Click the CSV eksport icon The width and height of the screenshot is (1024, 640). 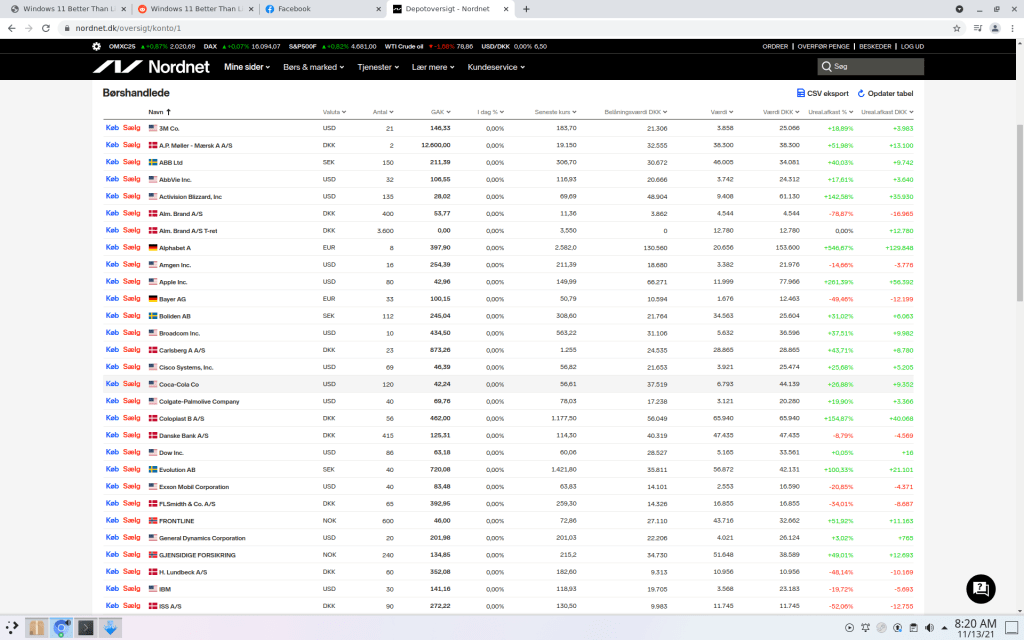pos(801,93)
